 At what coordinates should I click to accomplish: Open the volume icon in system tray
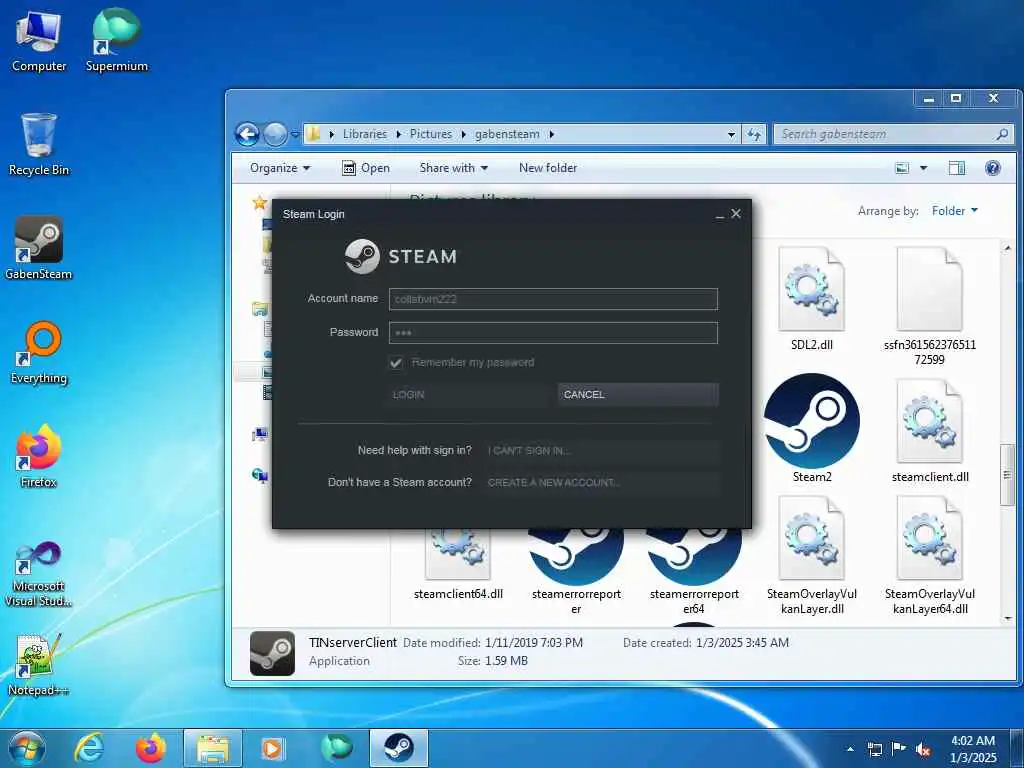[923, 750]
